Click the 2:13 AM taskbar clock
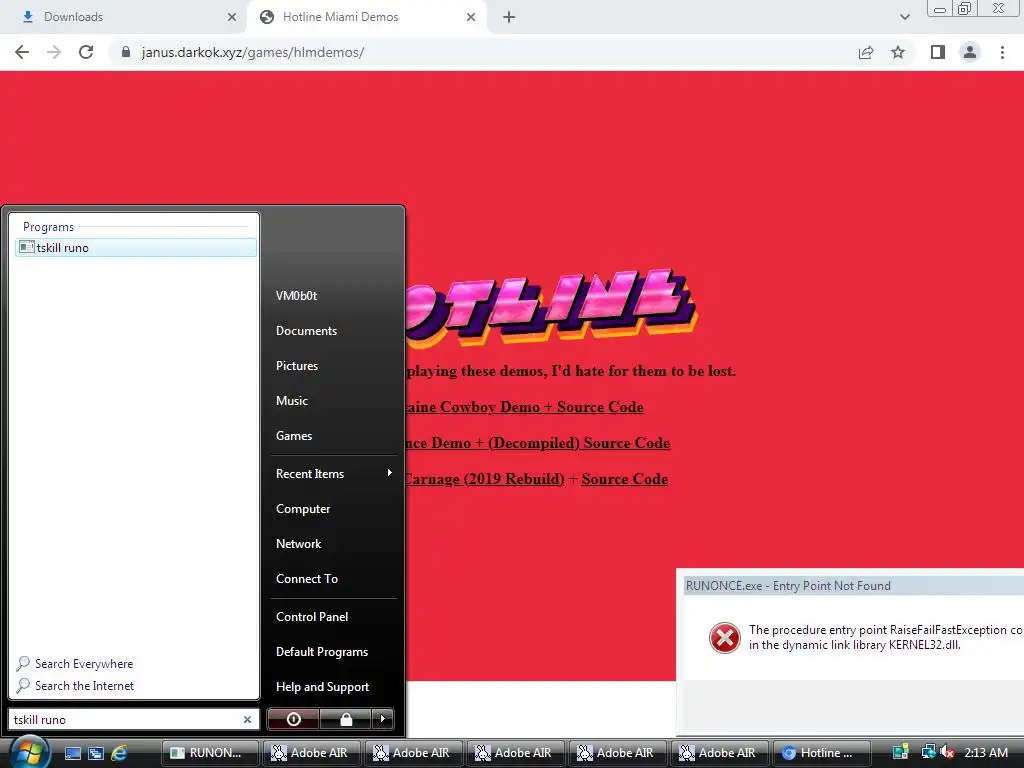The image size is (1024, 768). pos(986,753)
